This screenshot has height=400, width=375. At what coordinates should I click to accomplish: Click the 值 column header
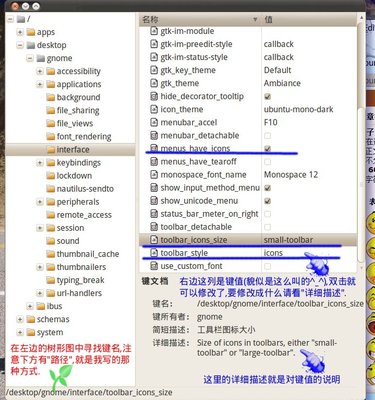(x=309, y=20)
